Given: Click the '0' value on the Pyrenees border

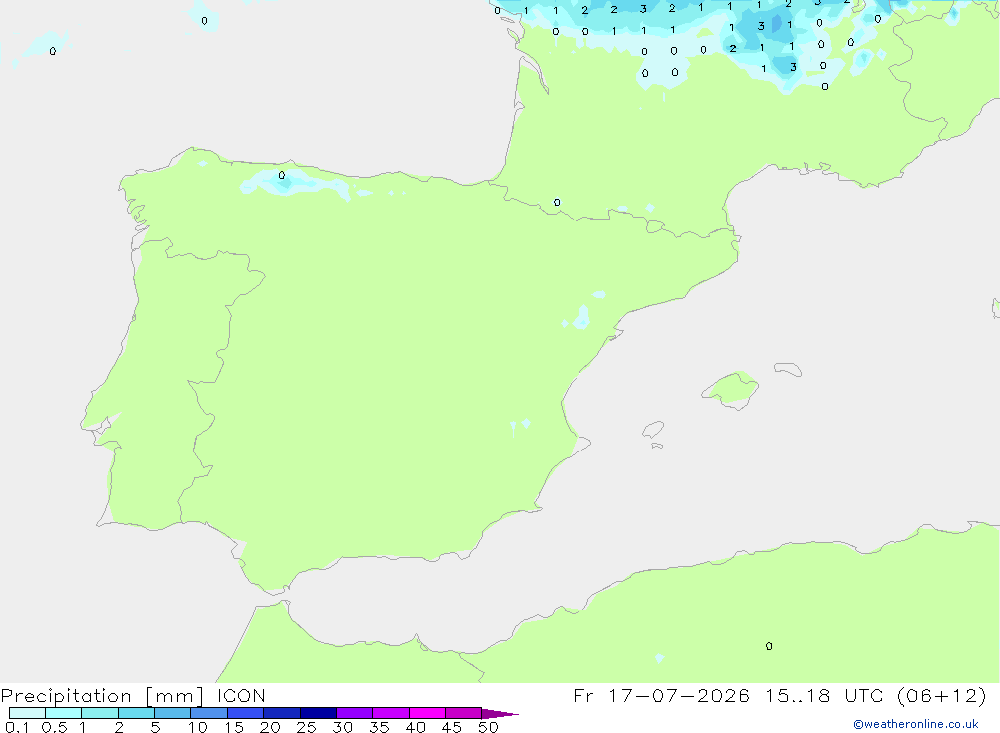Looking at the screenshot, I should [557, 203].
